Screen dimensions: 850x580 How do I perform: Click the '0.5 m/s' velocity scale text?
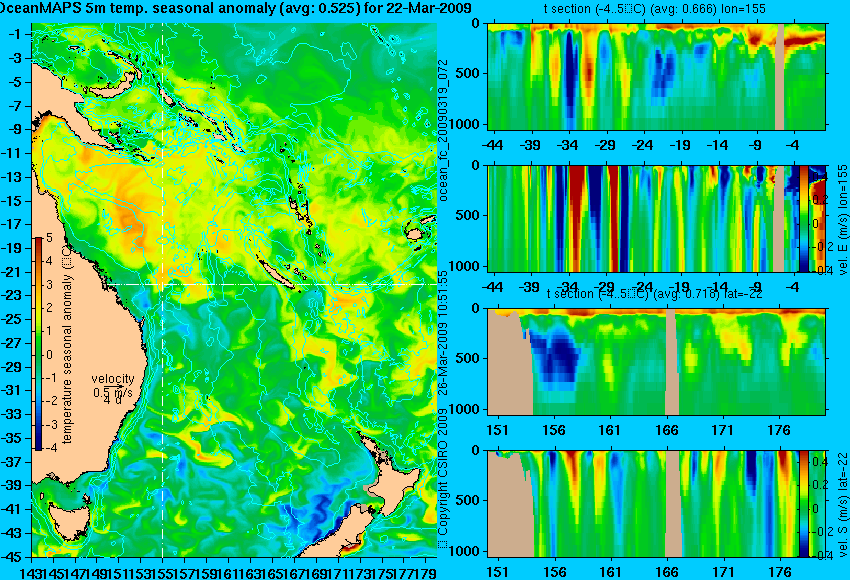pos(113,391)
